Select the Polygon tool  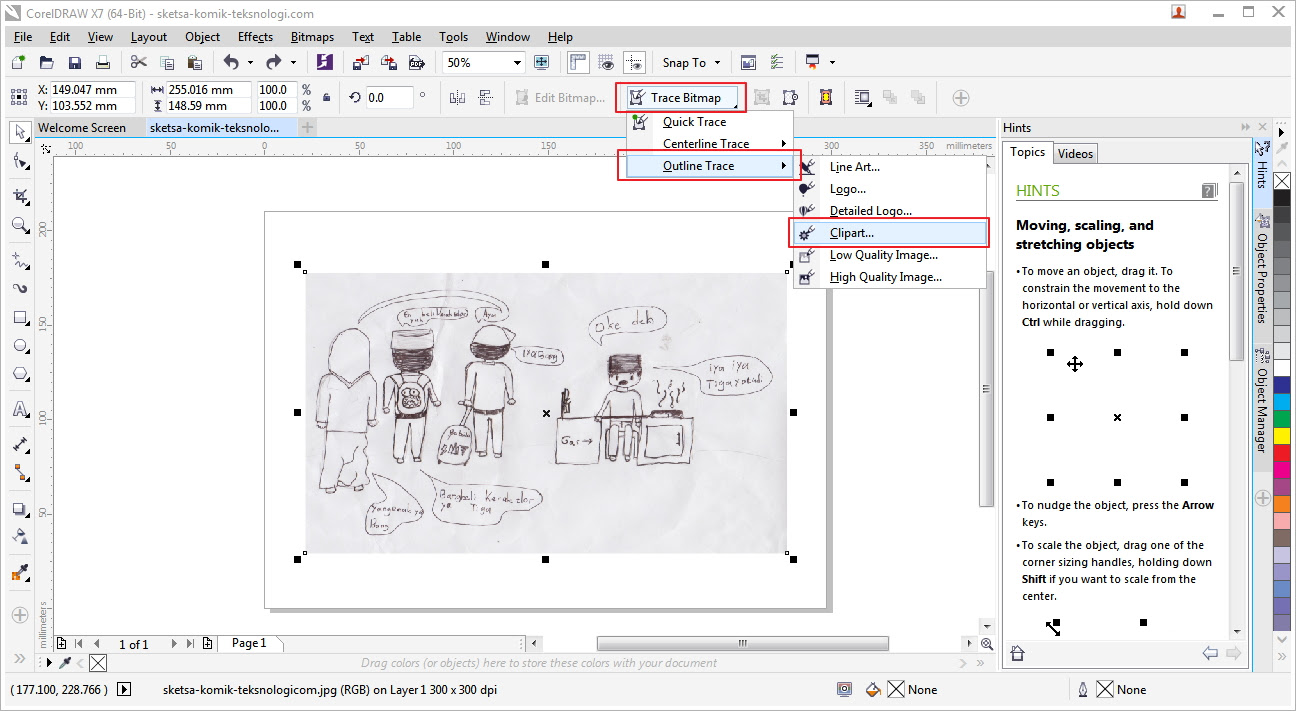coord(19,374)
